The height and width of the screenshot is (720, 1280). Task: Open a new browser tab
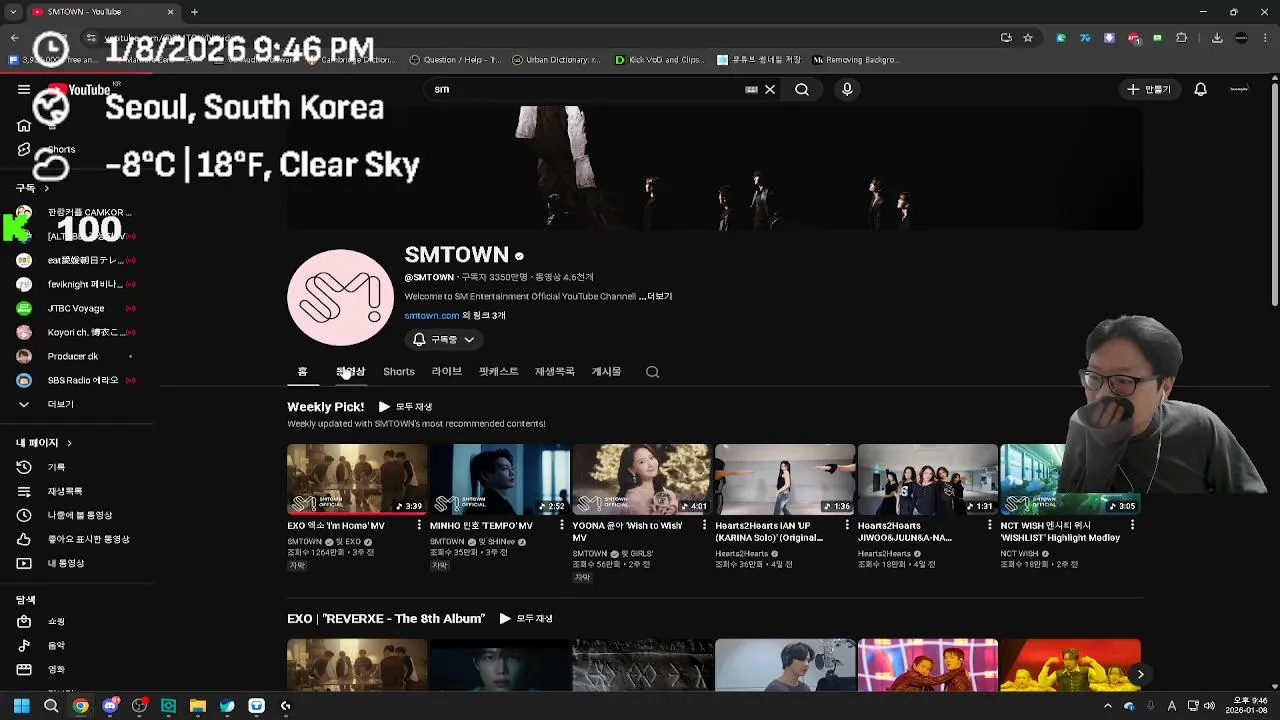pyautogui.click(x=194, y=12)
